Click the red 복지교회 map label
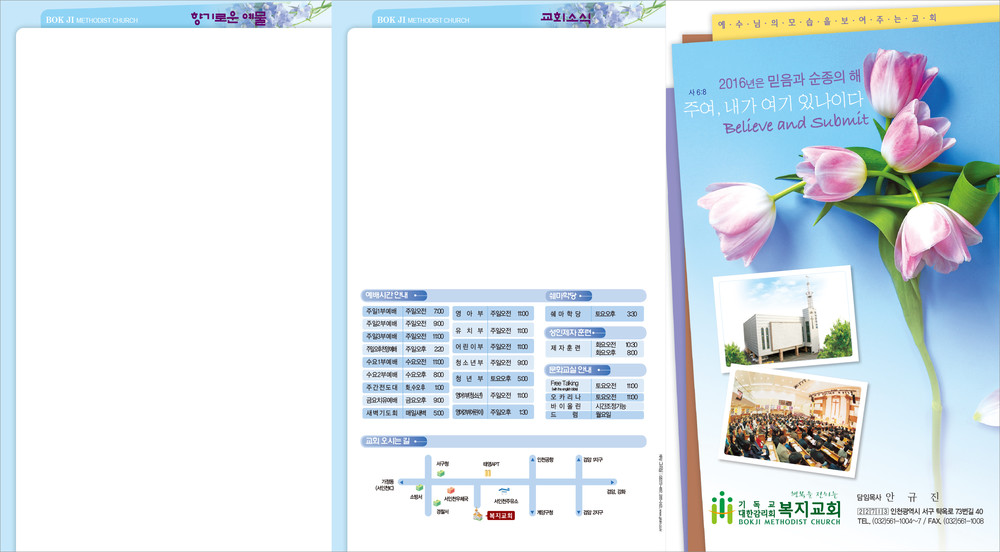 point(501,516)
